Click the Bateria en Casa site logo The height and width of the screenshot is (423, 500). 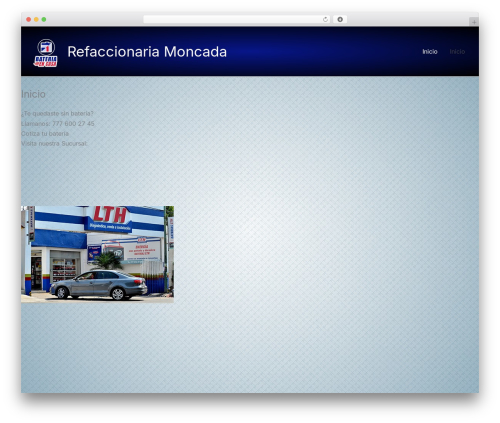click(x=45, y=53)
